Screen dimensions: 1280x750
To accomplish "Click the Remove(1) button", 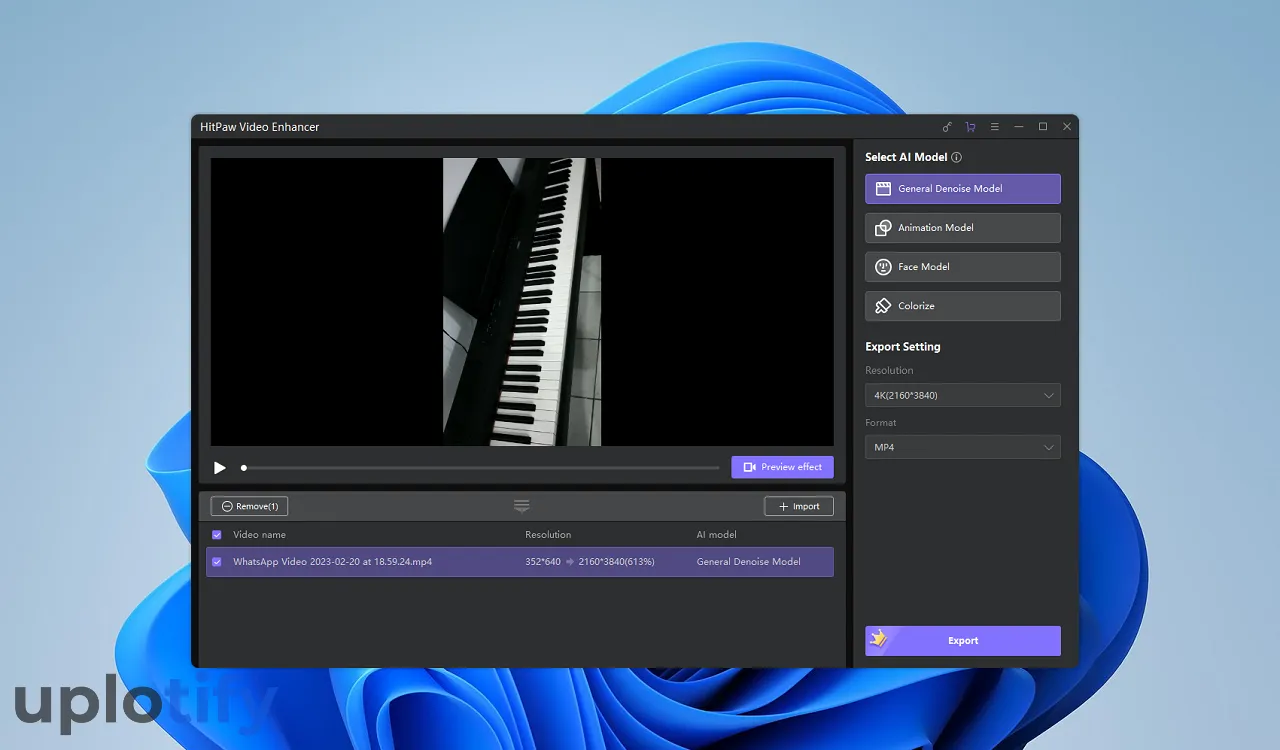I will tap(249, 506).
